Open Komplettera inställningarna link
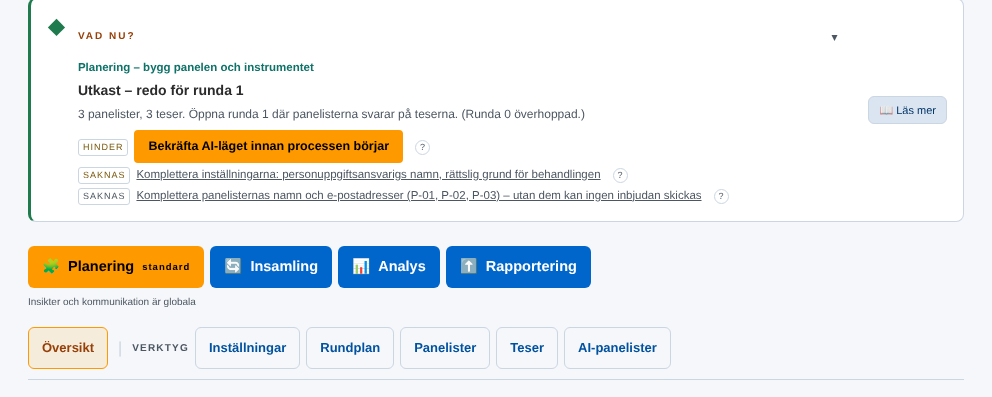The image size is (992, 397). pyautogui.click(x=368, y=174)
